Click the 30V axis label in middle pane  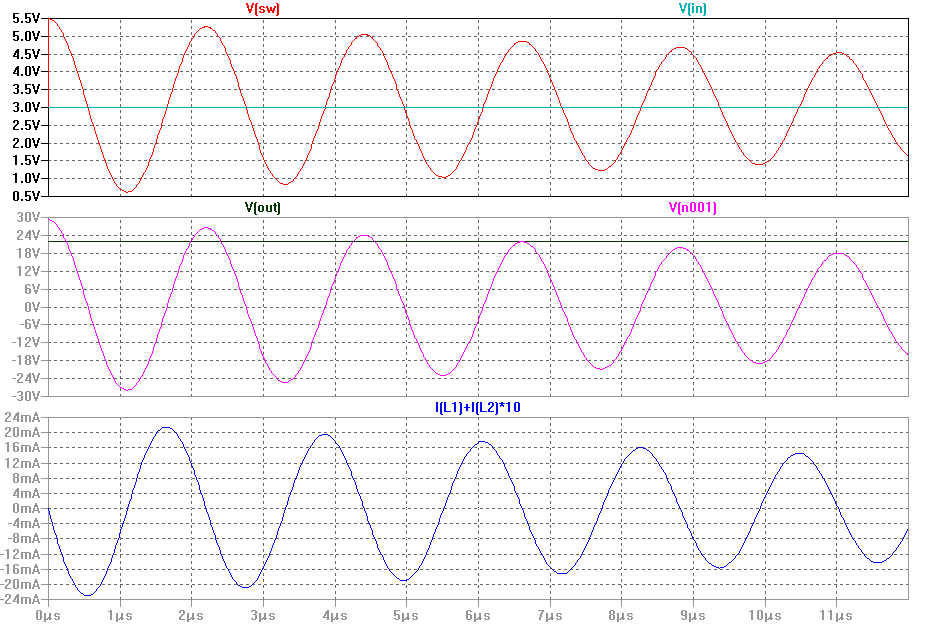(x=28, y=217)
